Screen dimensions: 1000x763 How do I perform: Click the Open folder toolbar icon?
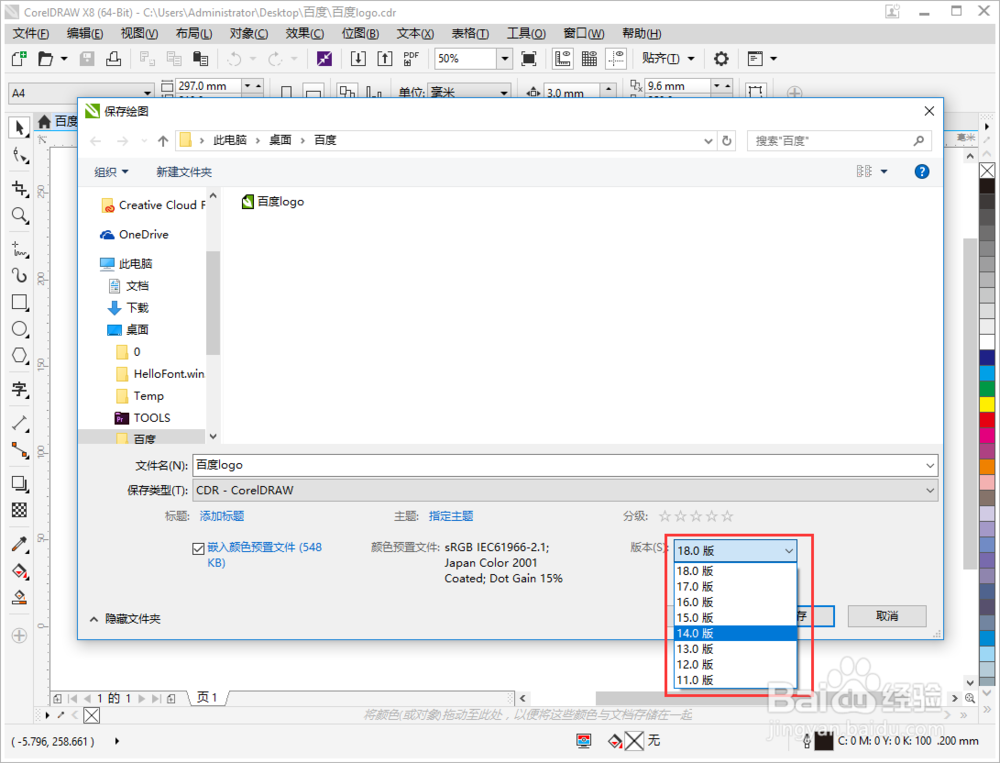[45, 59]
